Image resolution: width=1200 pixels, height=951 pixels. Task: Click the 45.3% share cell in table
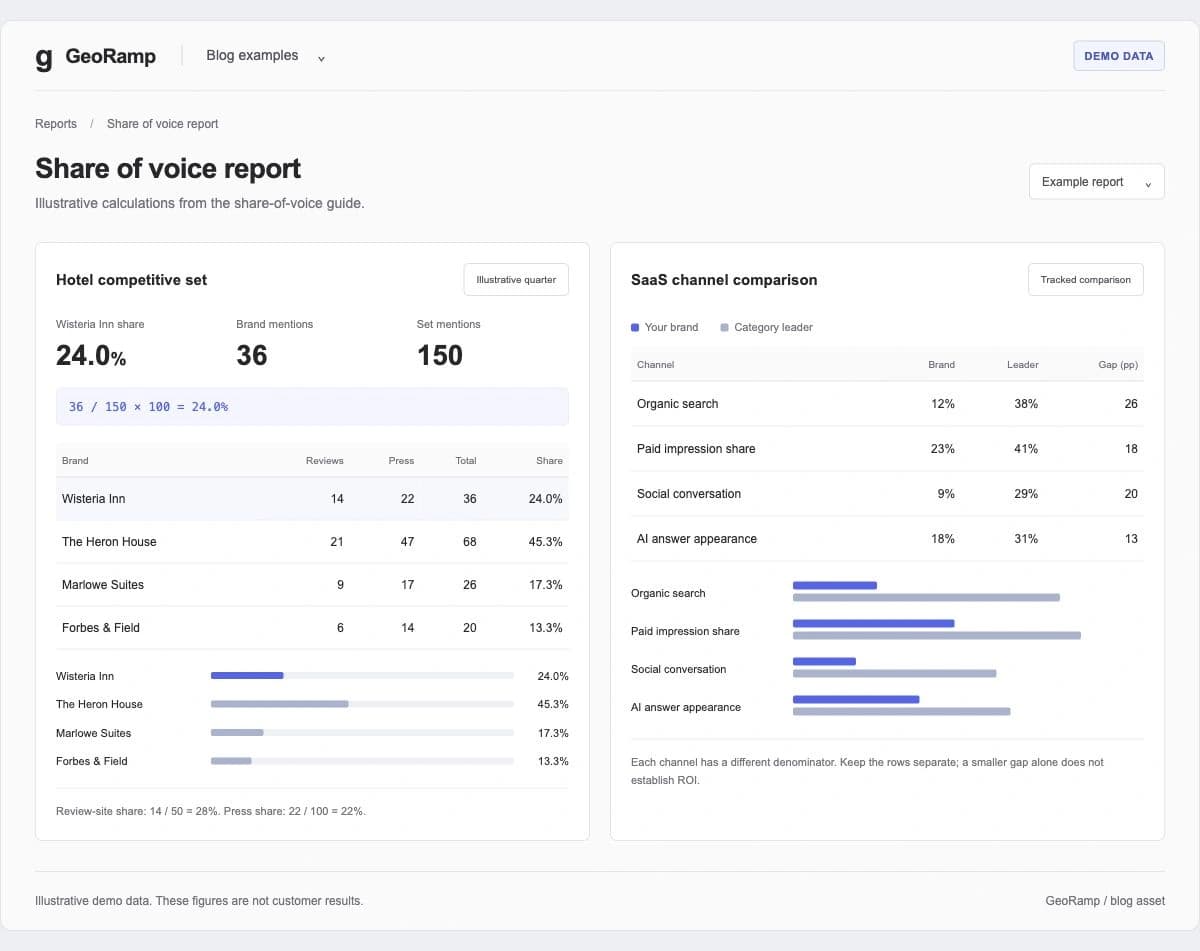click(546, 542)
